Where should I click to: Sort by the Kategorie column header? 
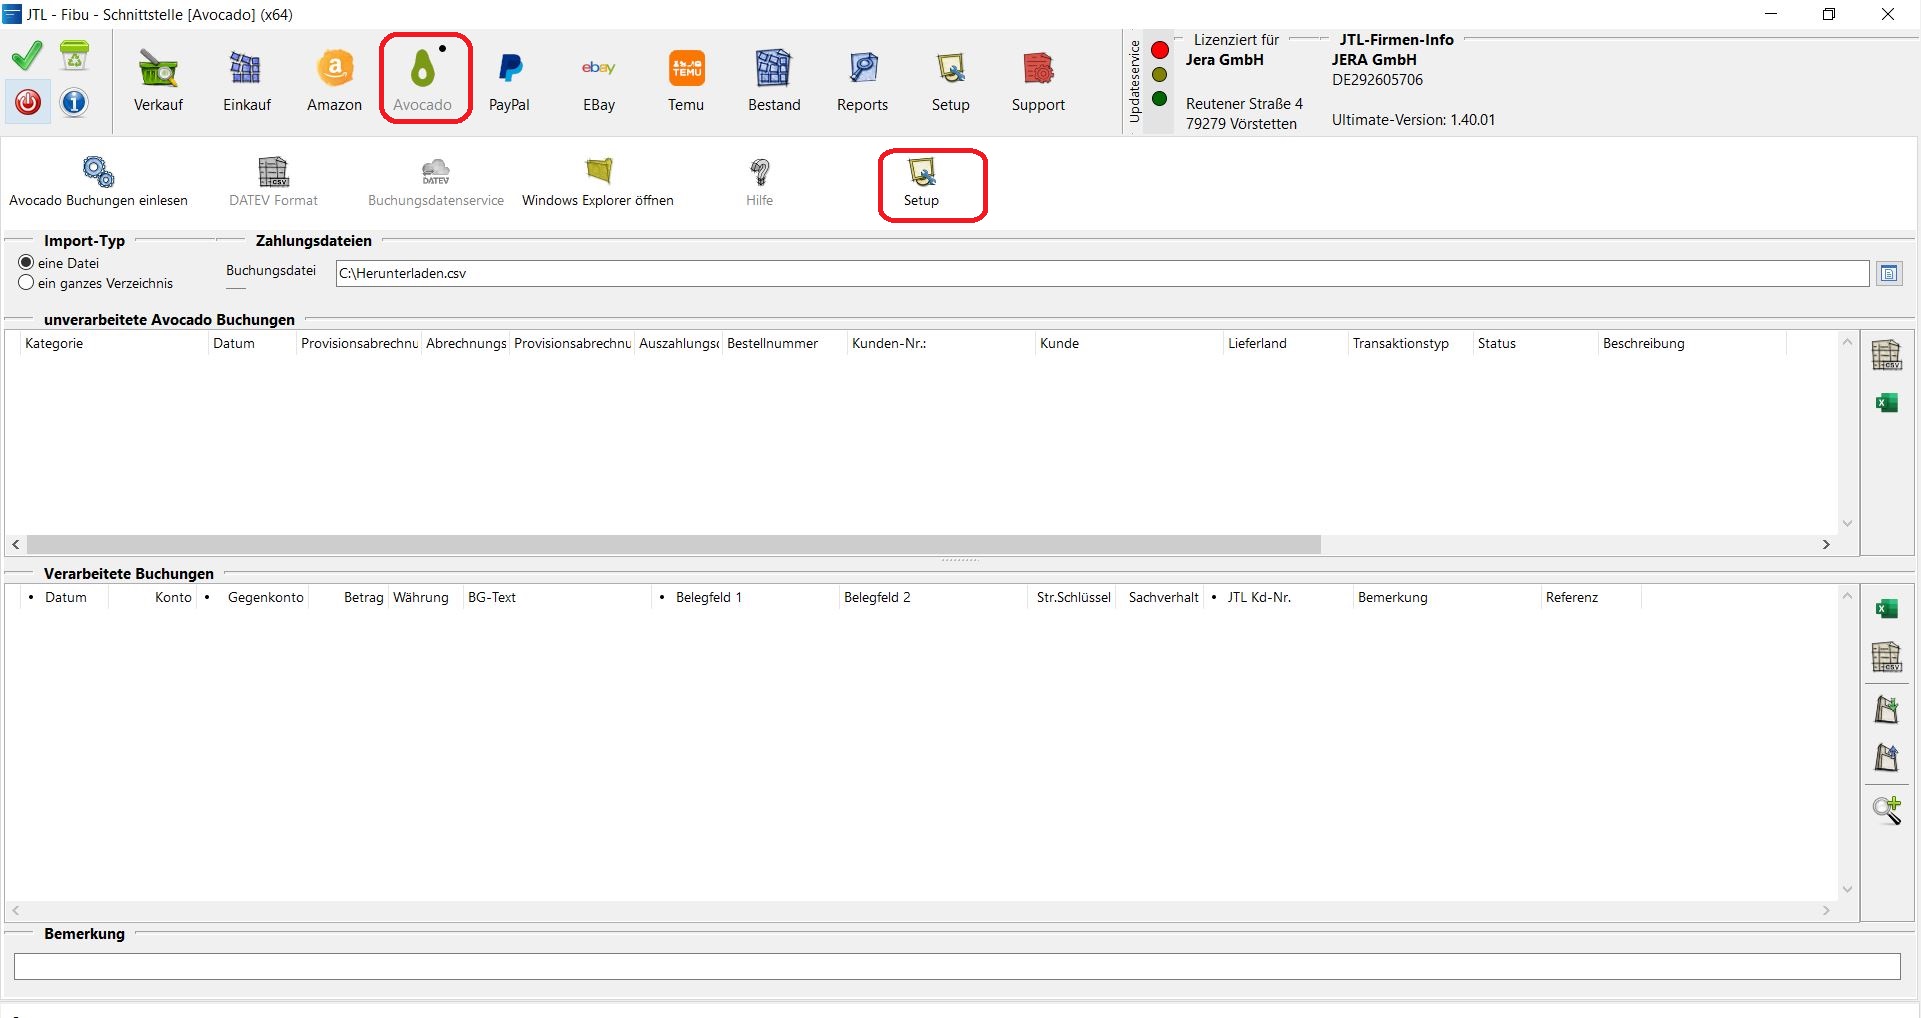click(x=110, y=344)
